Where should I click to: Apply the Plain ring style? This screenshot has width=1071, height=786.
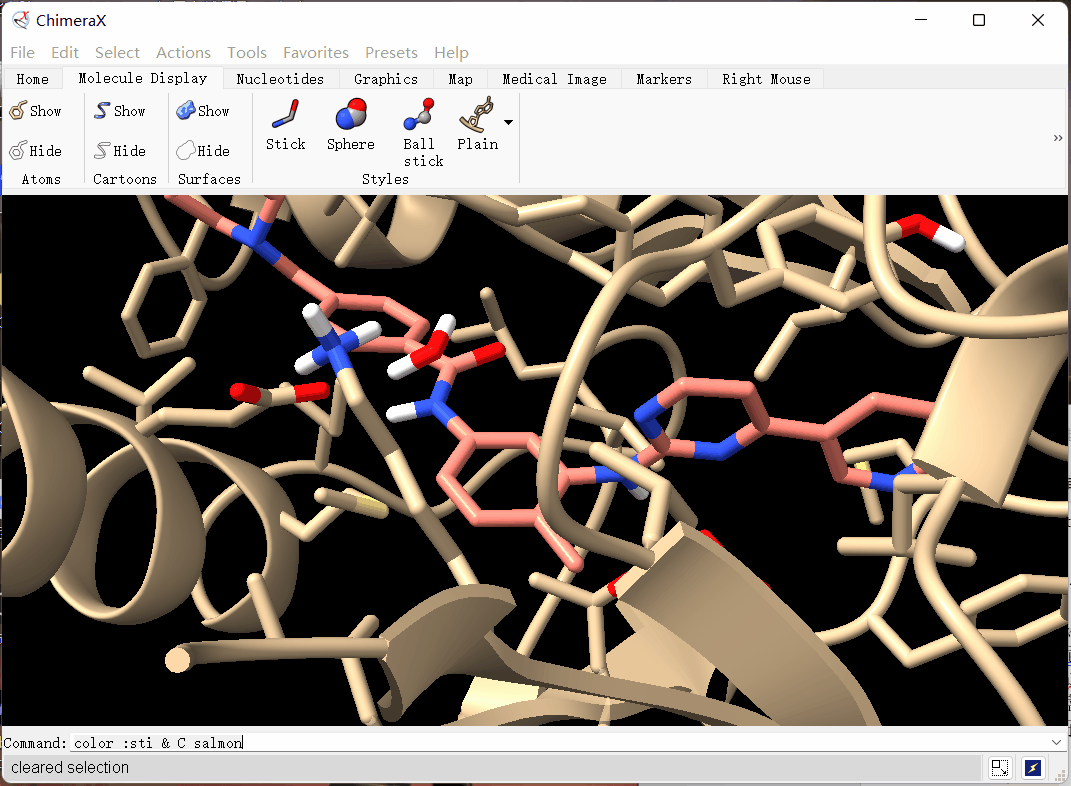click(x=477, y=126)
